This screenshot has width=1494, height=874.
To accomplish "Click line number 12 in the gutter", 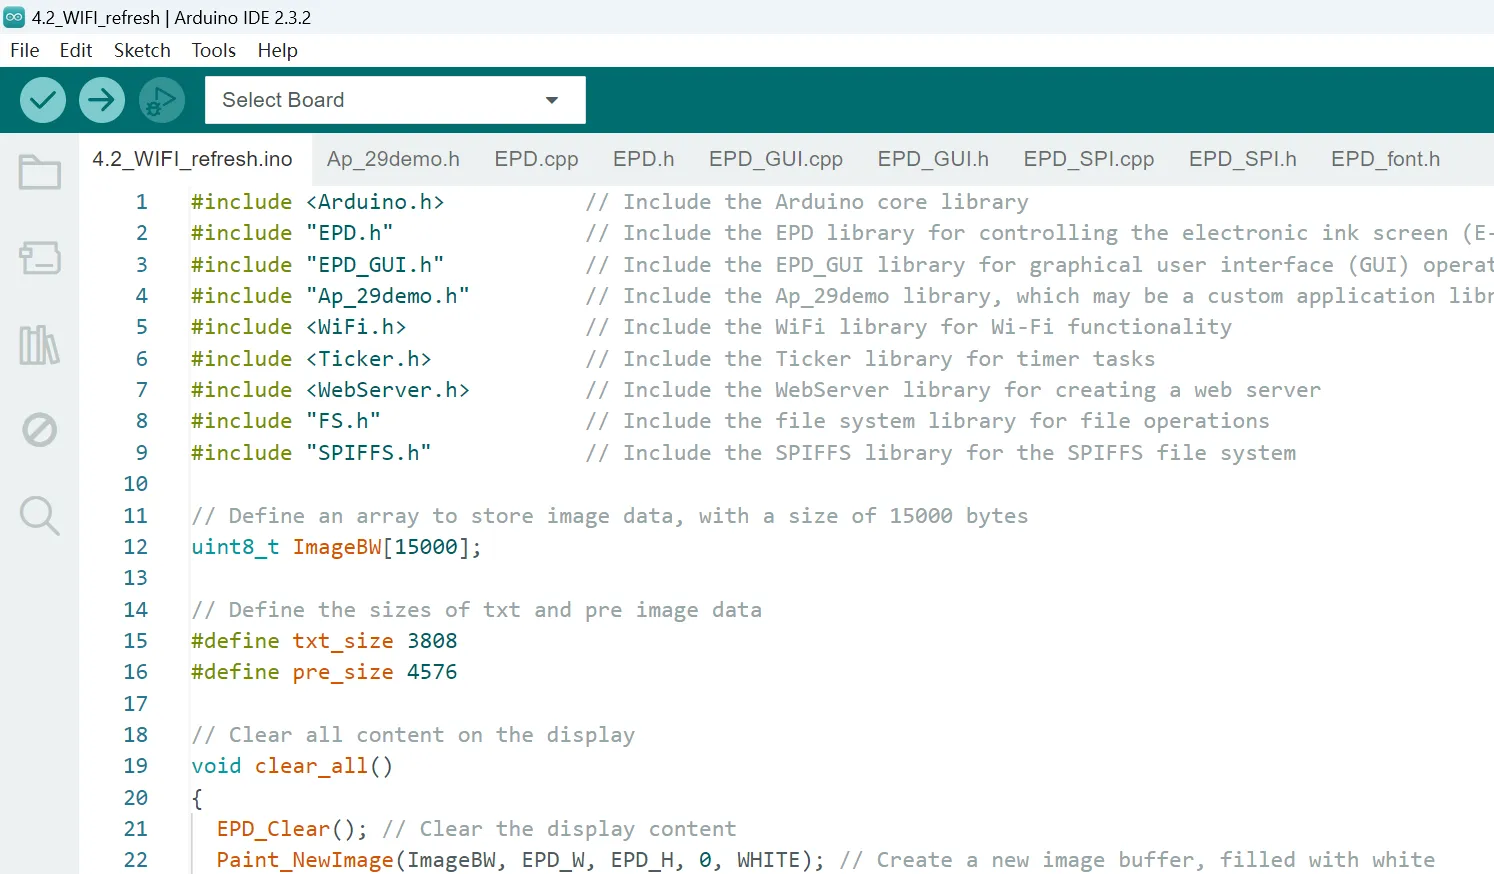I will pos(136,547).
